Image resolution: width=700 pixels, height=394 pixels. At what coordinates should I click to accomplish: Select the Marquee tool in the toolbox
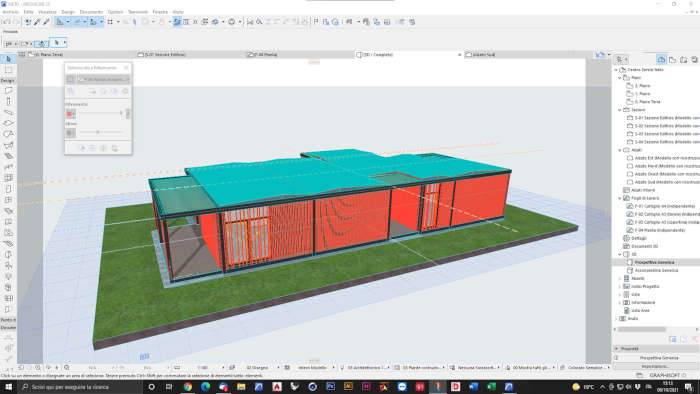(x=8, y=70)
